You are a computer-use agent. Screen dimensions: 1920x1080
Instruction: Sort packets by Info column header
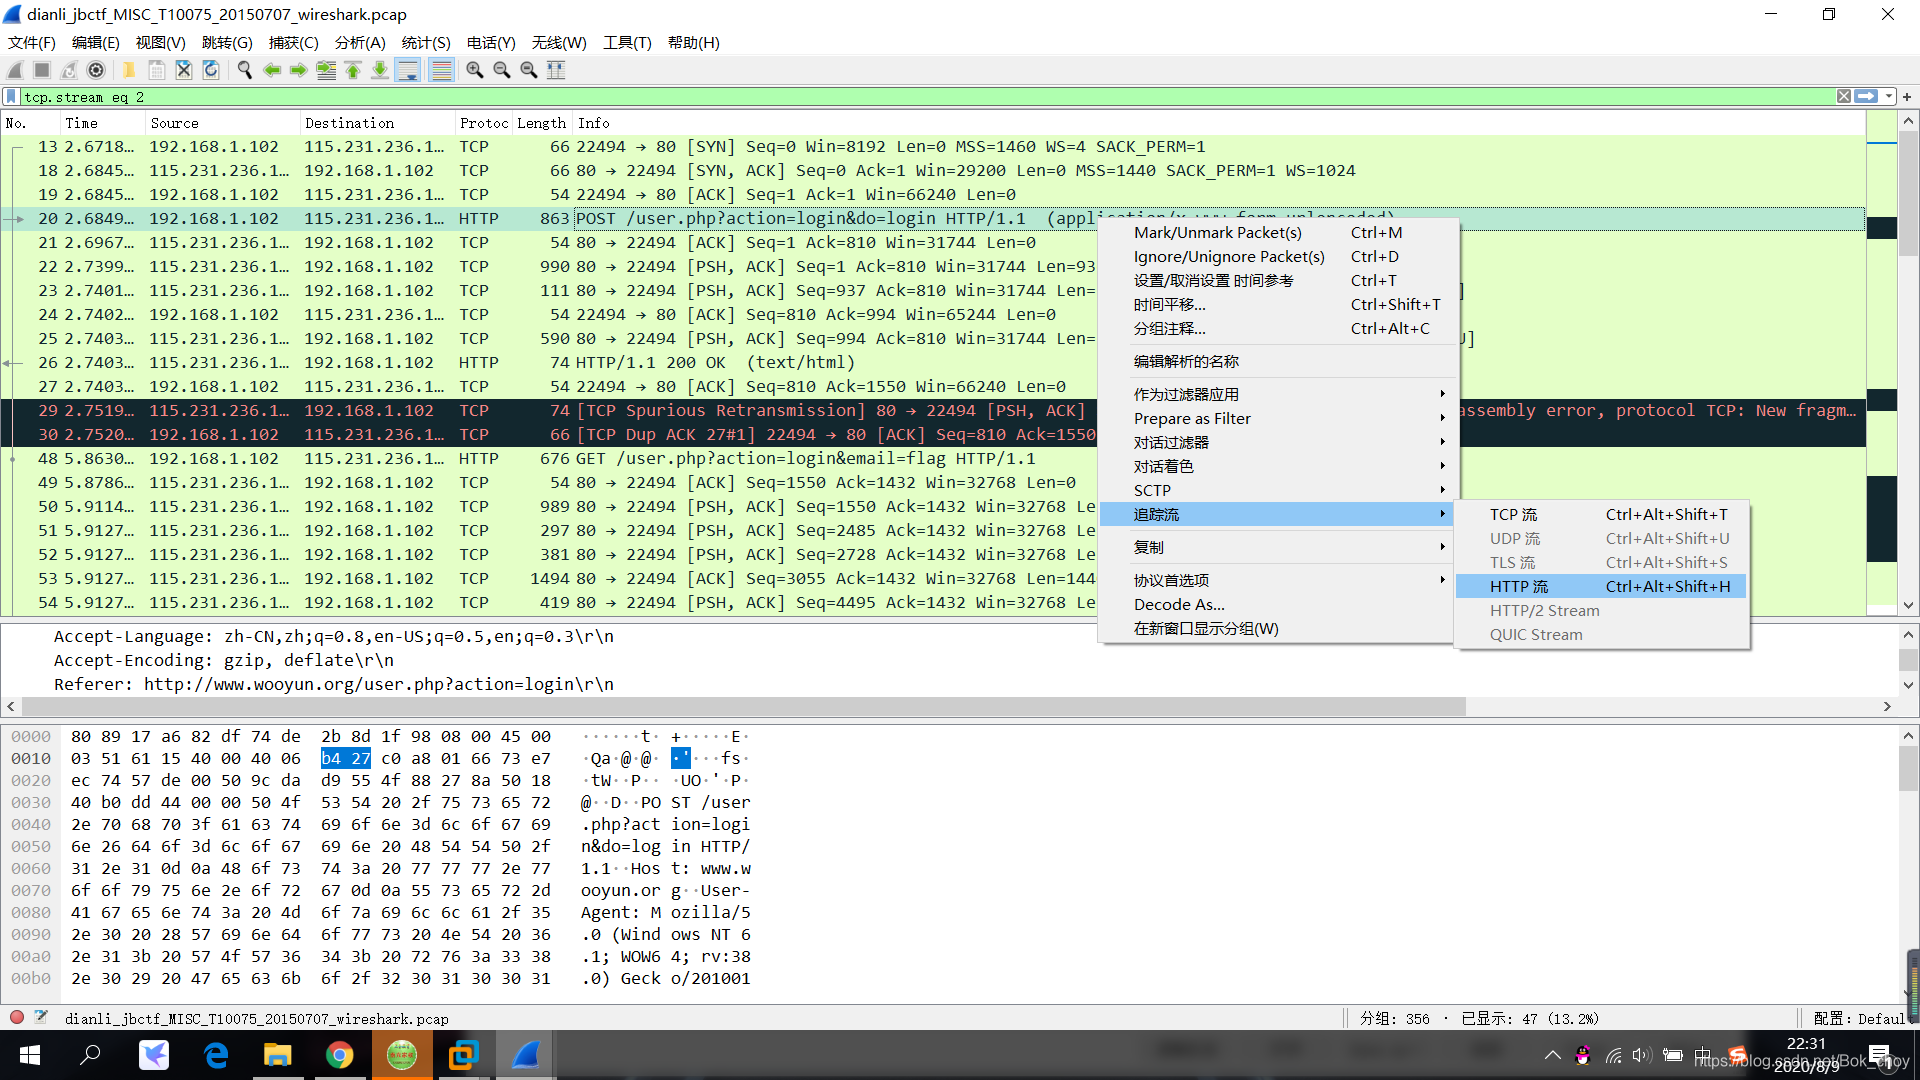click(x=1218, y=123)
